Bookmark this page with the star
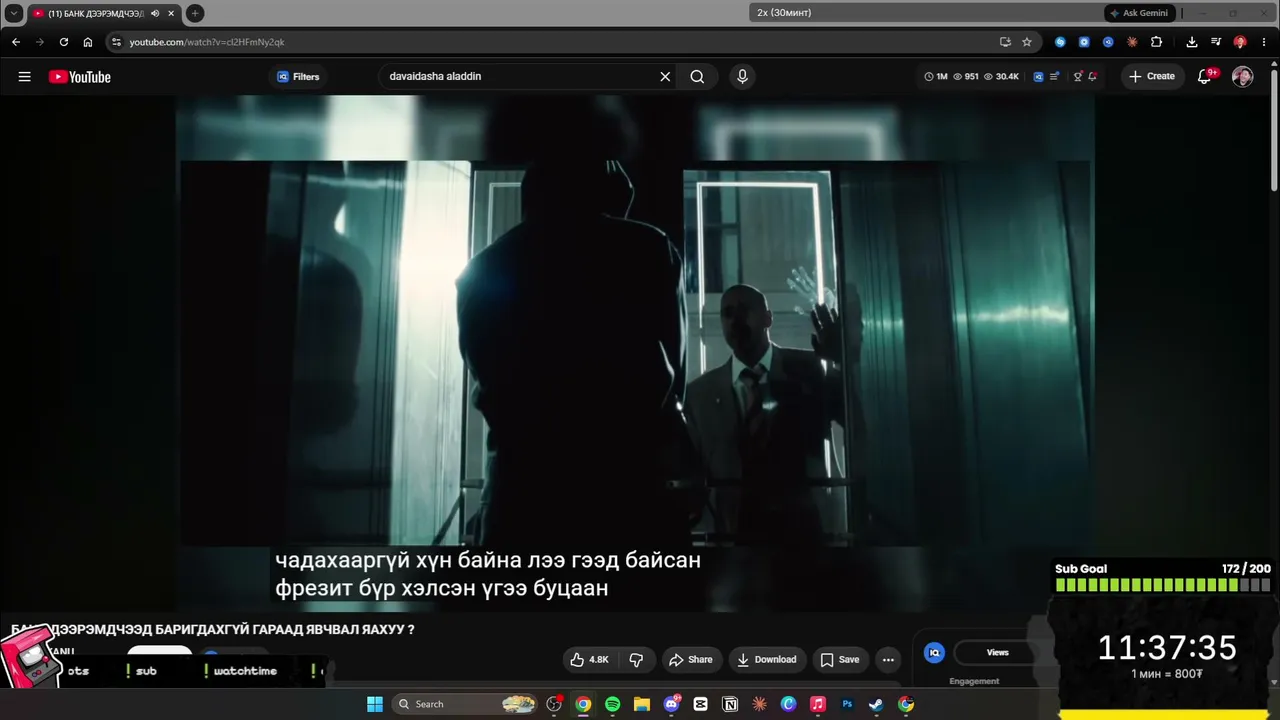Viewport: 1280px width, 720px height. coord(1027,42)
